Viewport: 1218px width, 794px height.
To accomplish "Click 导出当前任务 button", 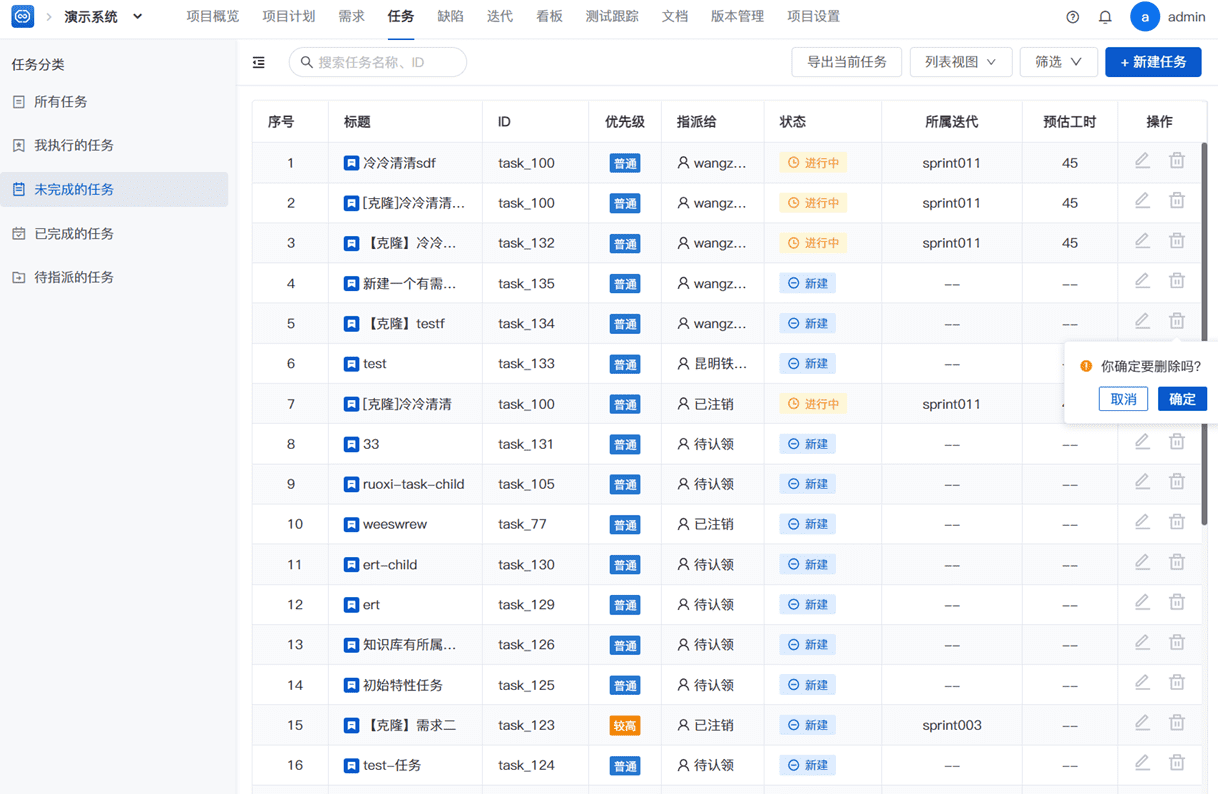I will pyautogui.click(x=846, y=62).
